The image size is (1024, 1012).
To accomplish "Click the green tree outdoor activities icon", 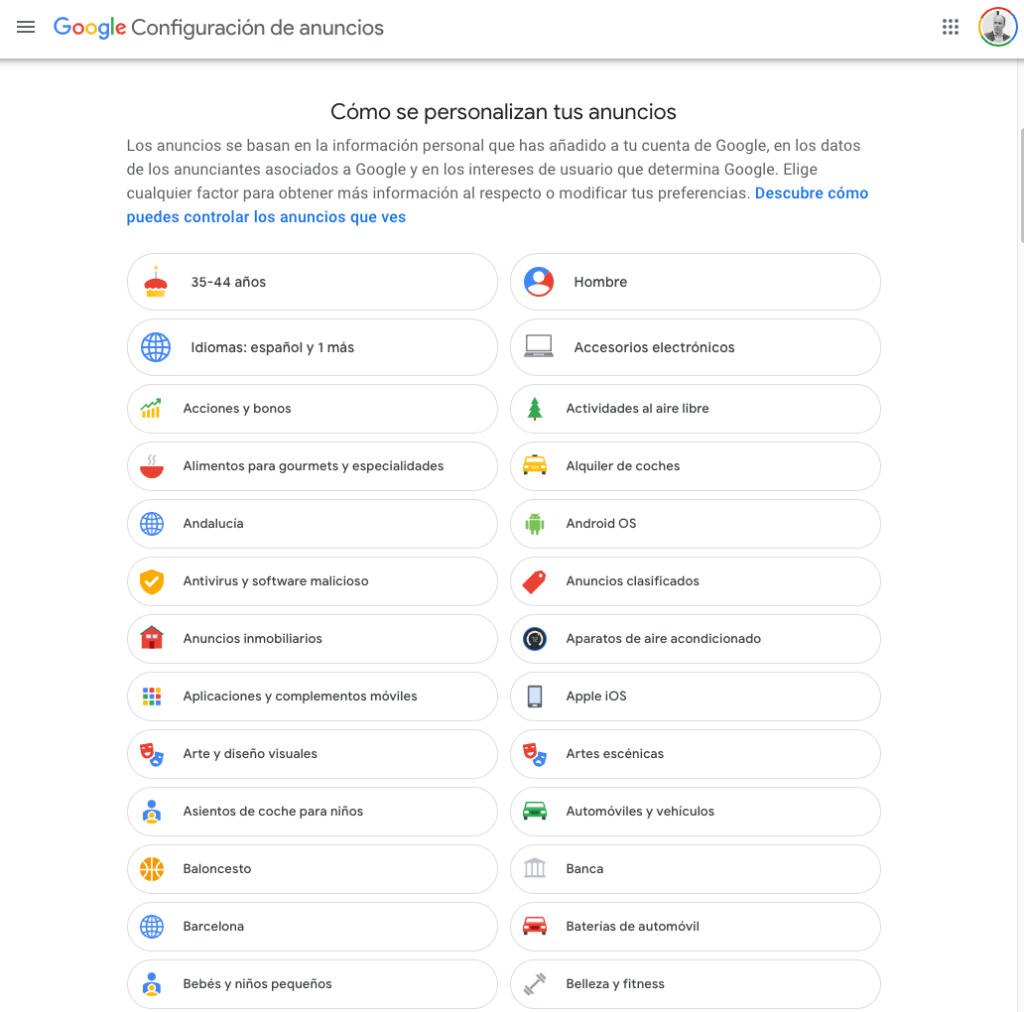I will coord(535,408).
